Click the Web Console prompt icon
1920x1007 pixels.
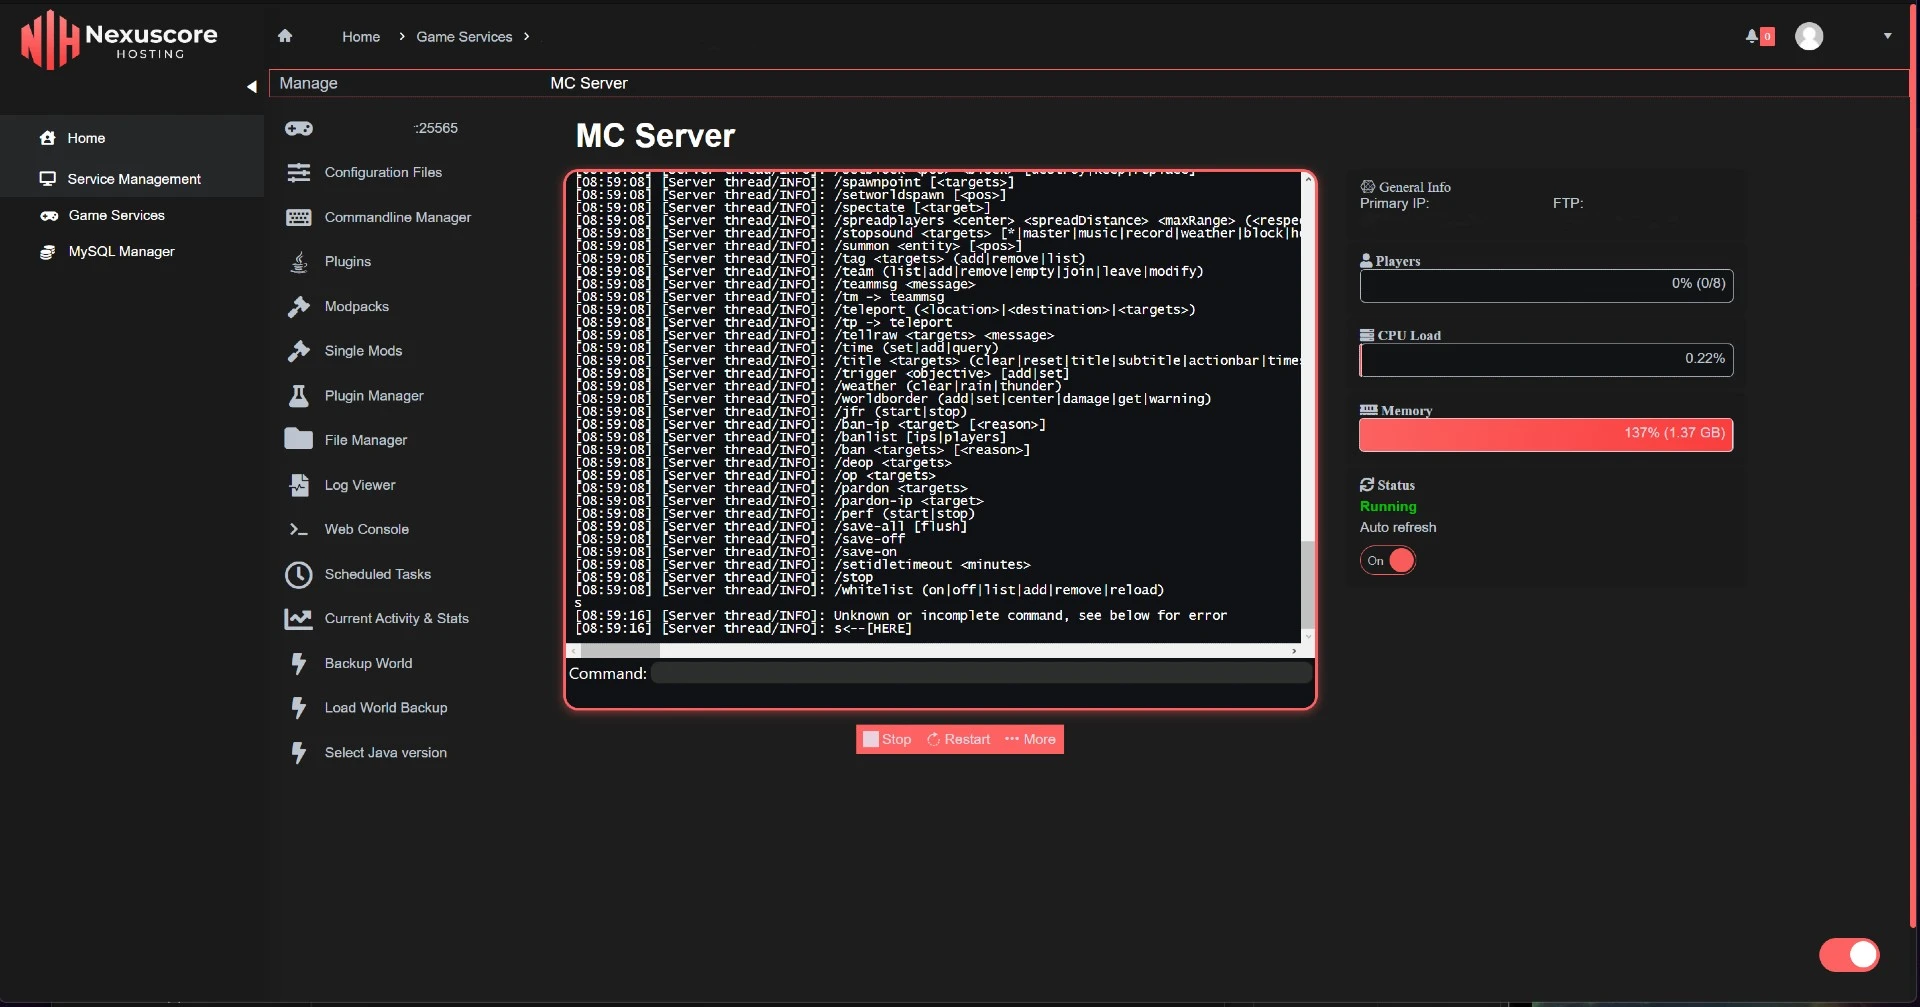[x=299, y=529]
